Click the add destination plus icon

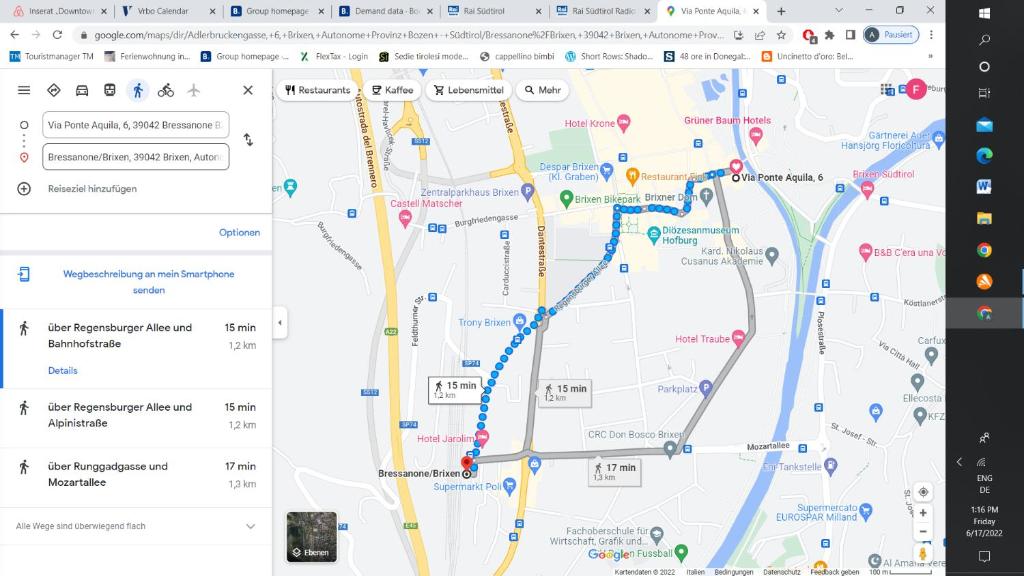tap(24, 189)
